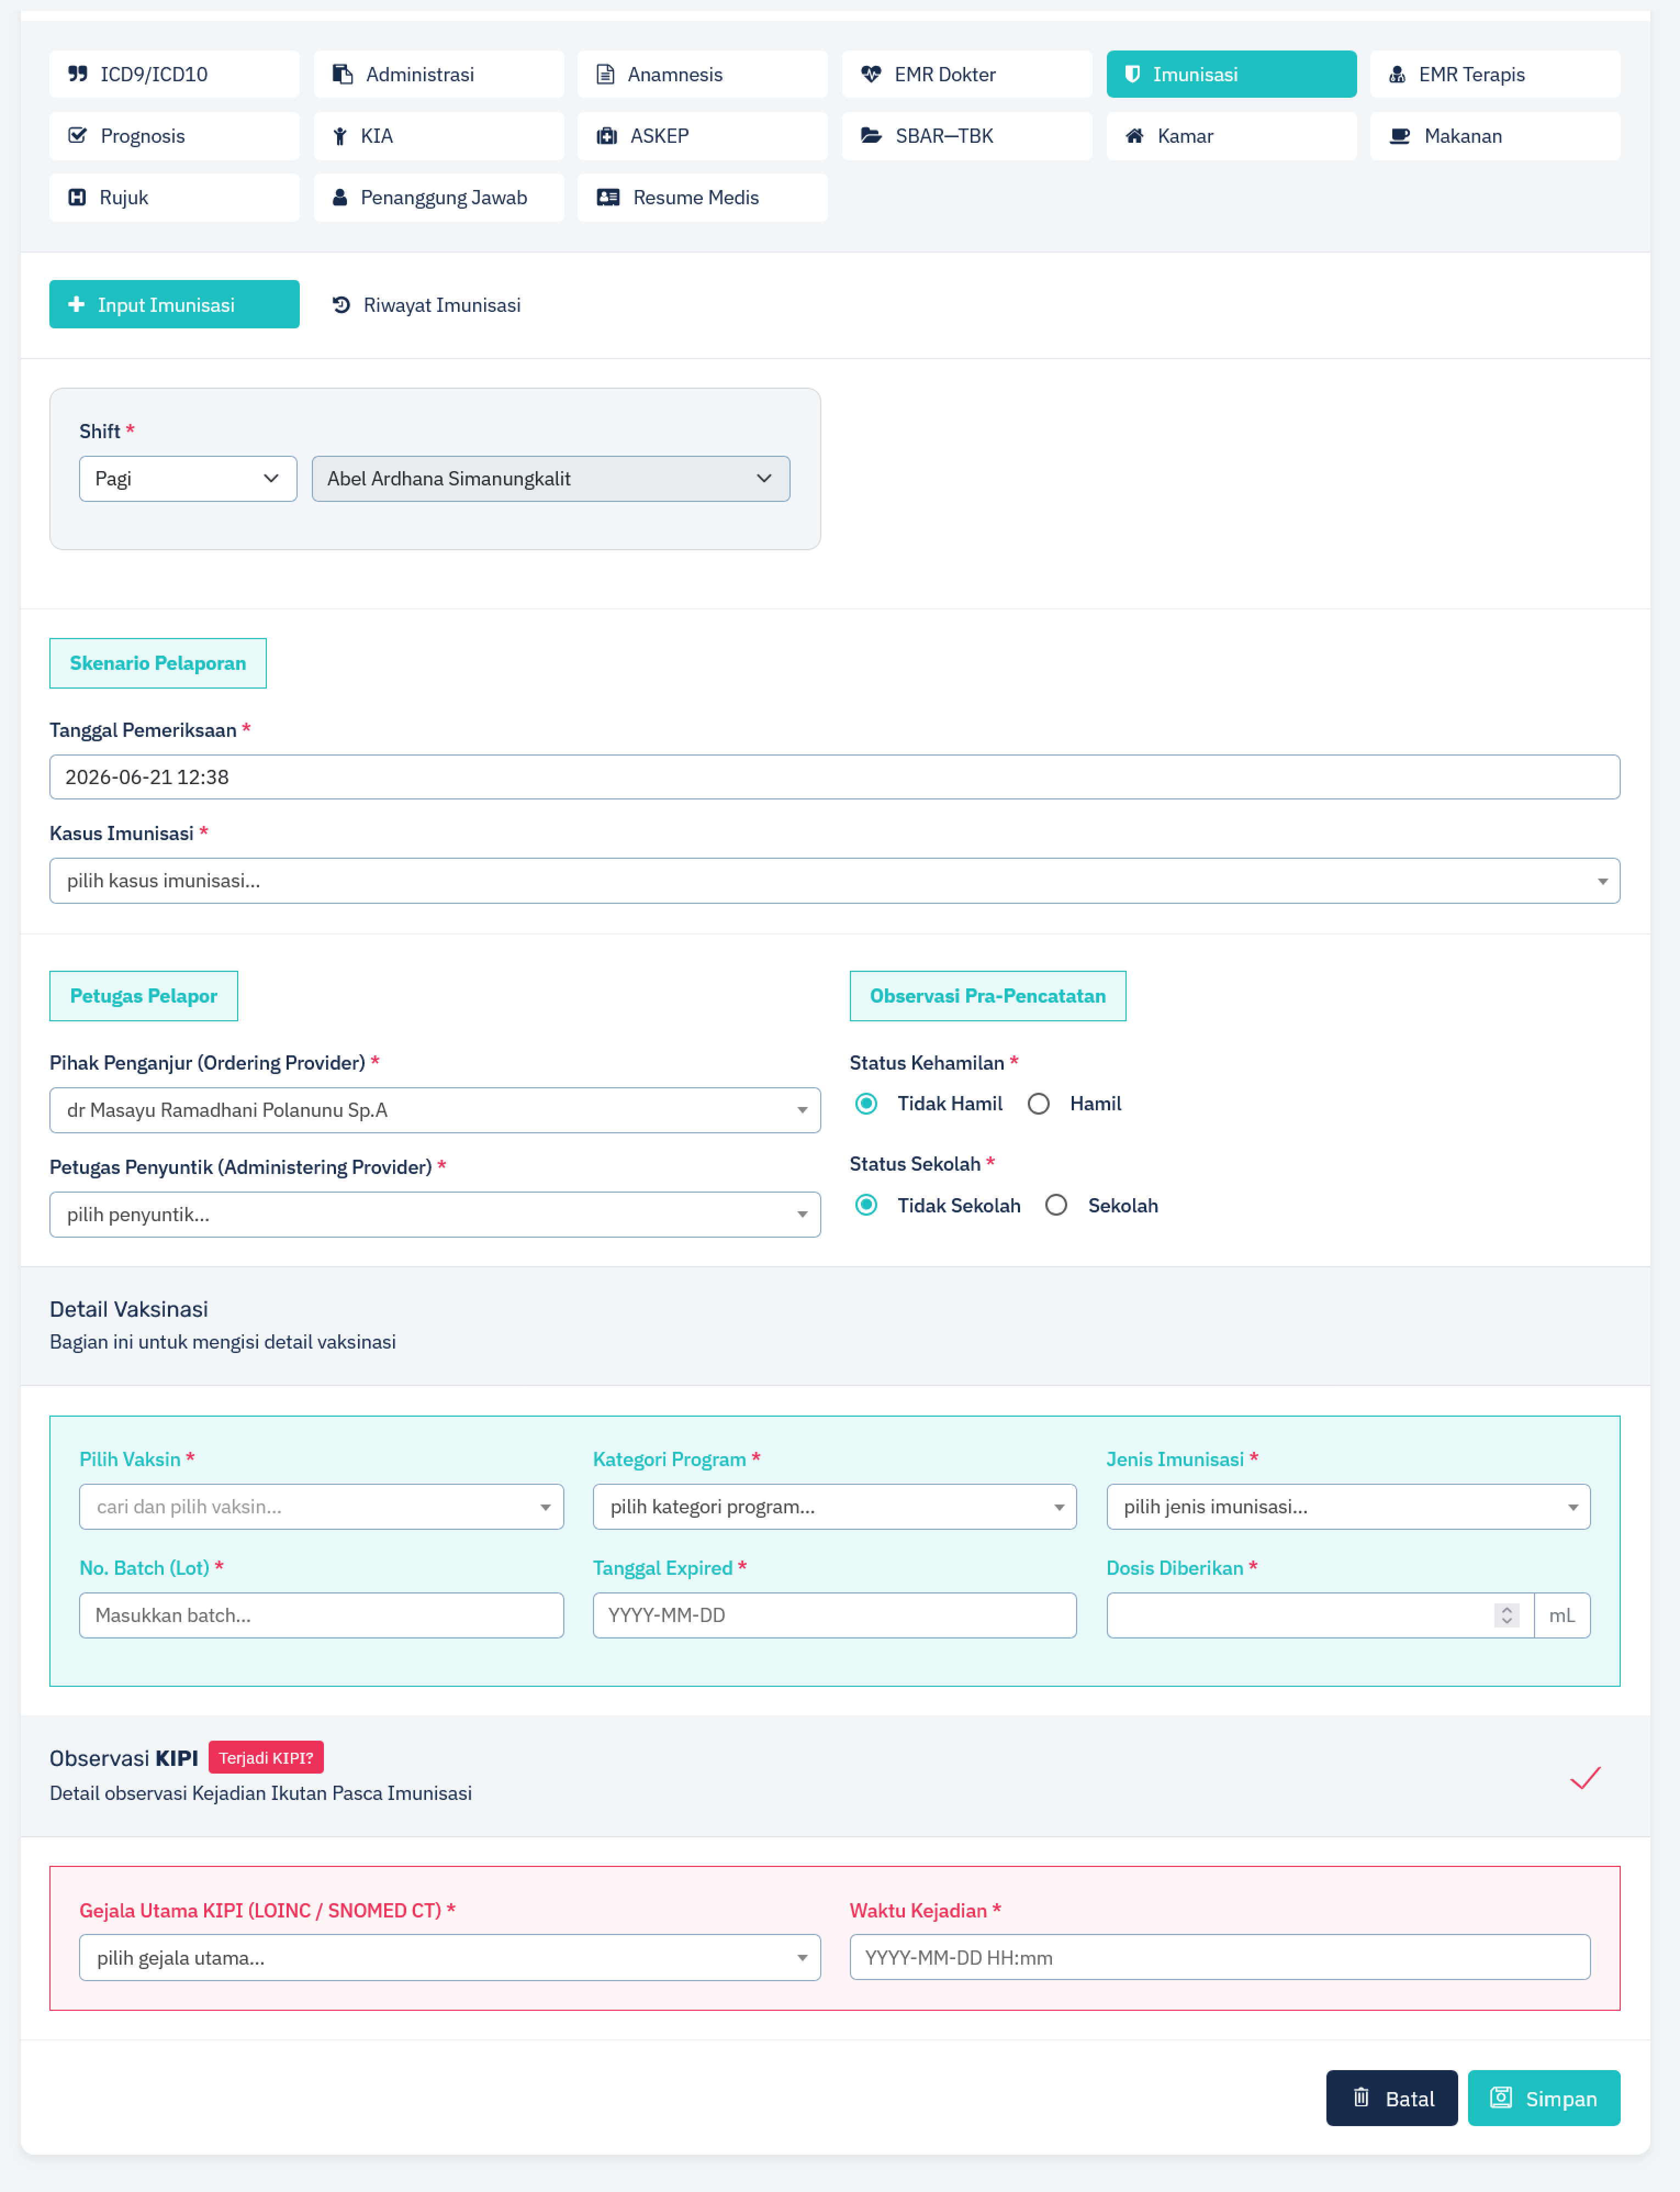1680x2192 pixels.
Task: Click the red checkmark in Observasi KIPI
Action: tap(1585, 1777)
